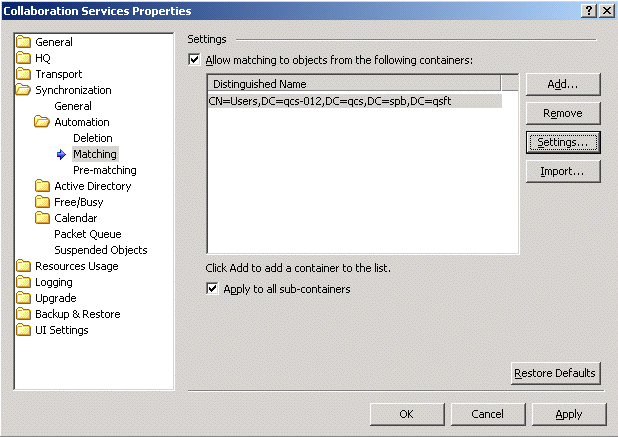Click the Backup & Restore folder icon

point(24,314)
